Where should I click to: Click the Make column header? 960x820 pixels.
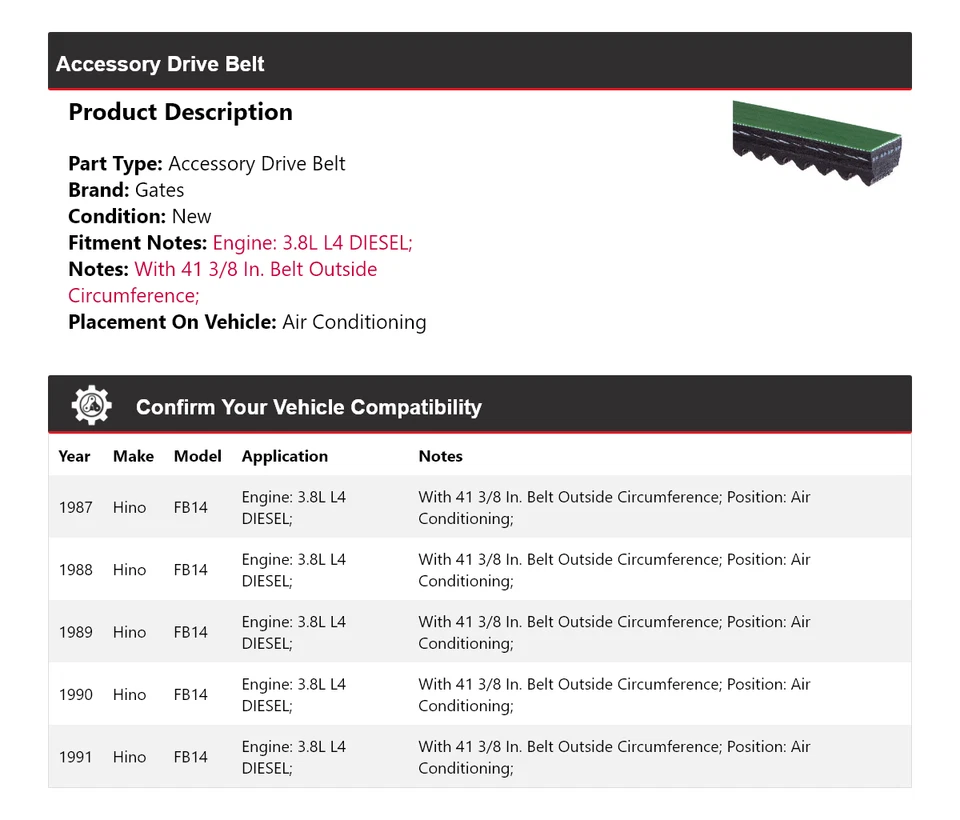133,456
